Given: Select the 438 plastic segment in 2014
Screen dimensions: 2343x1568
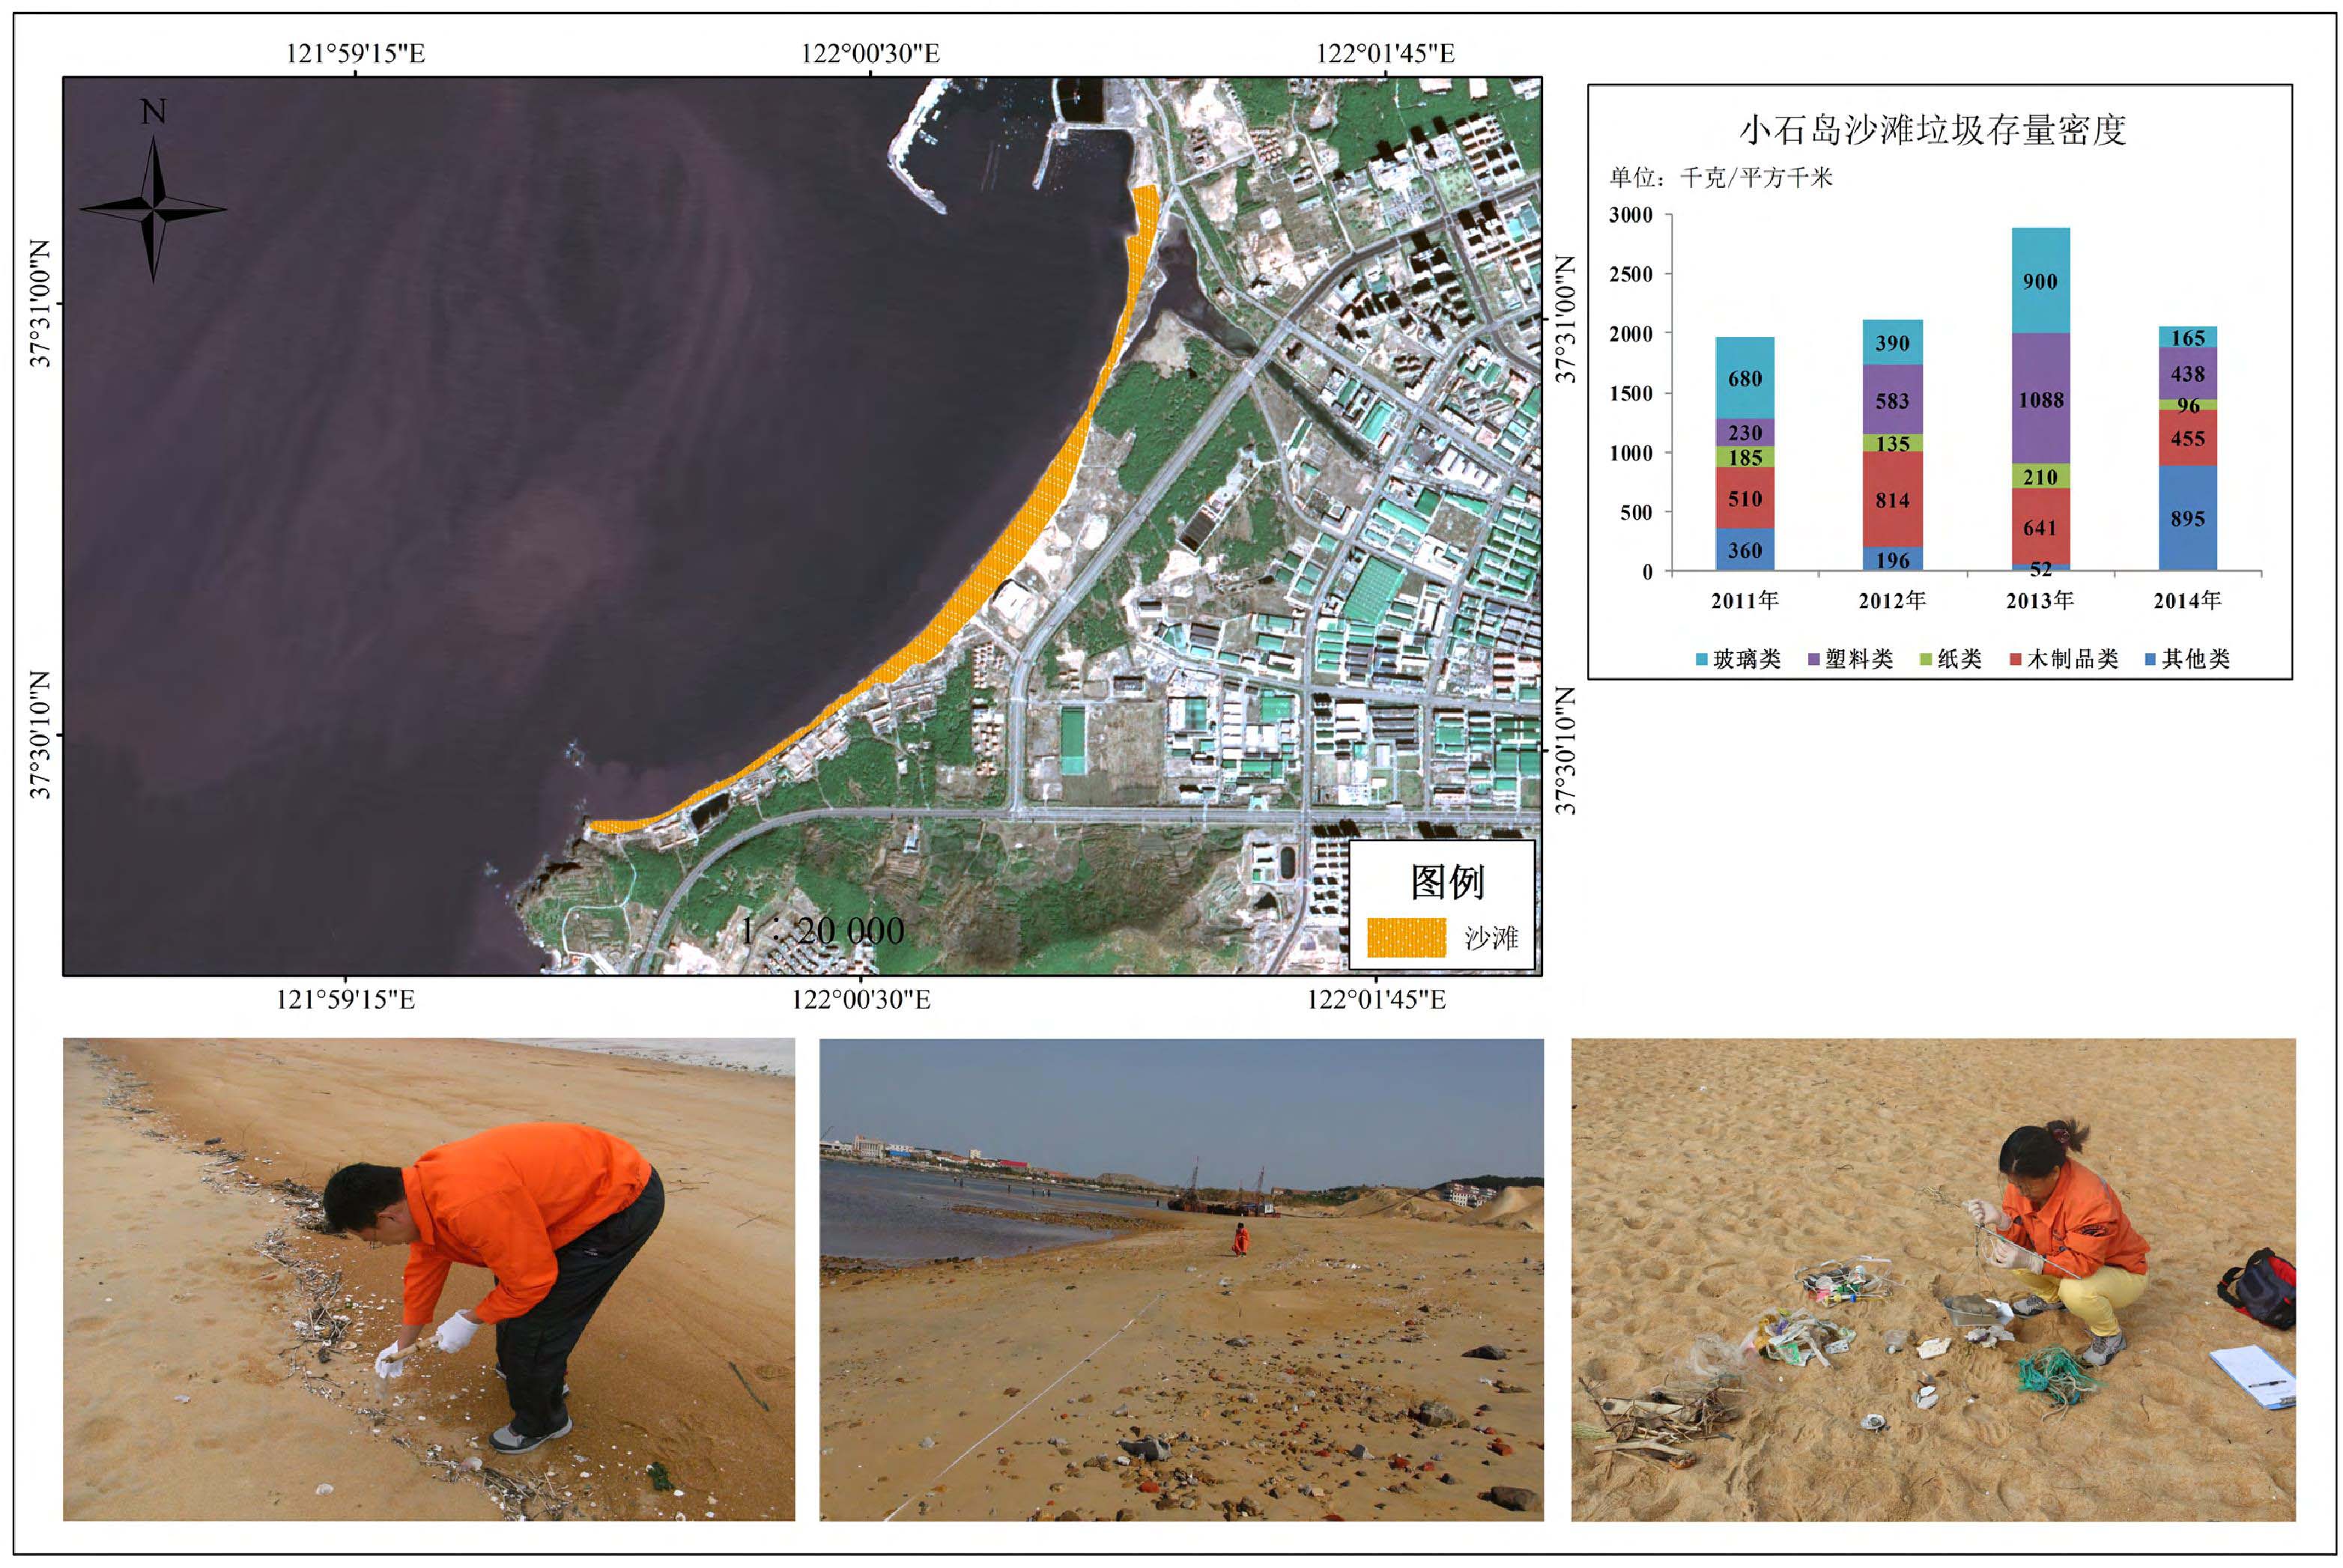Looking at the screenshot, I should tap(2188, 374).
